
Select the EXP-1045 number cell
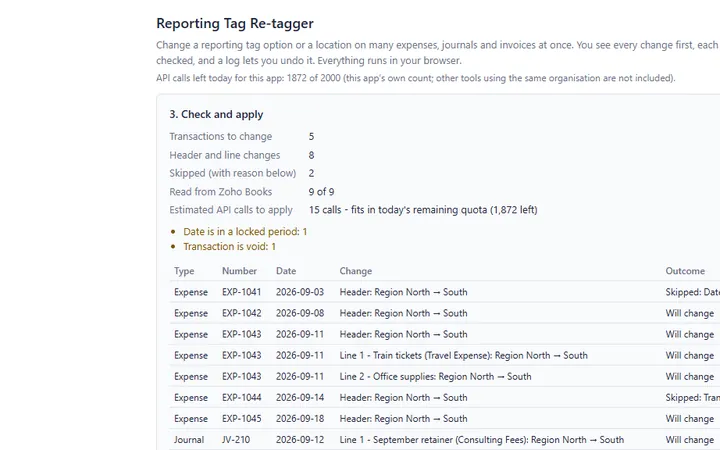click(x=242, y=419)
